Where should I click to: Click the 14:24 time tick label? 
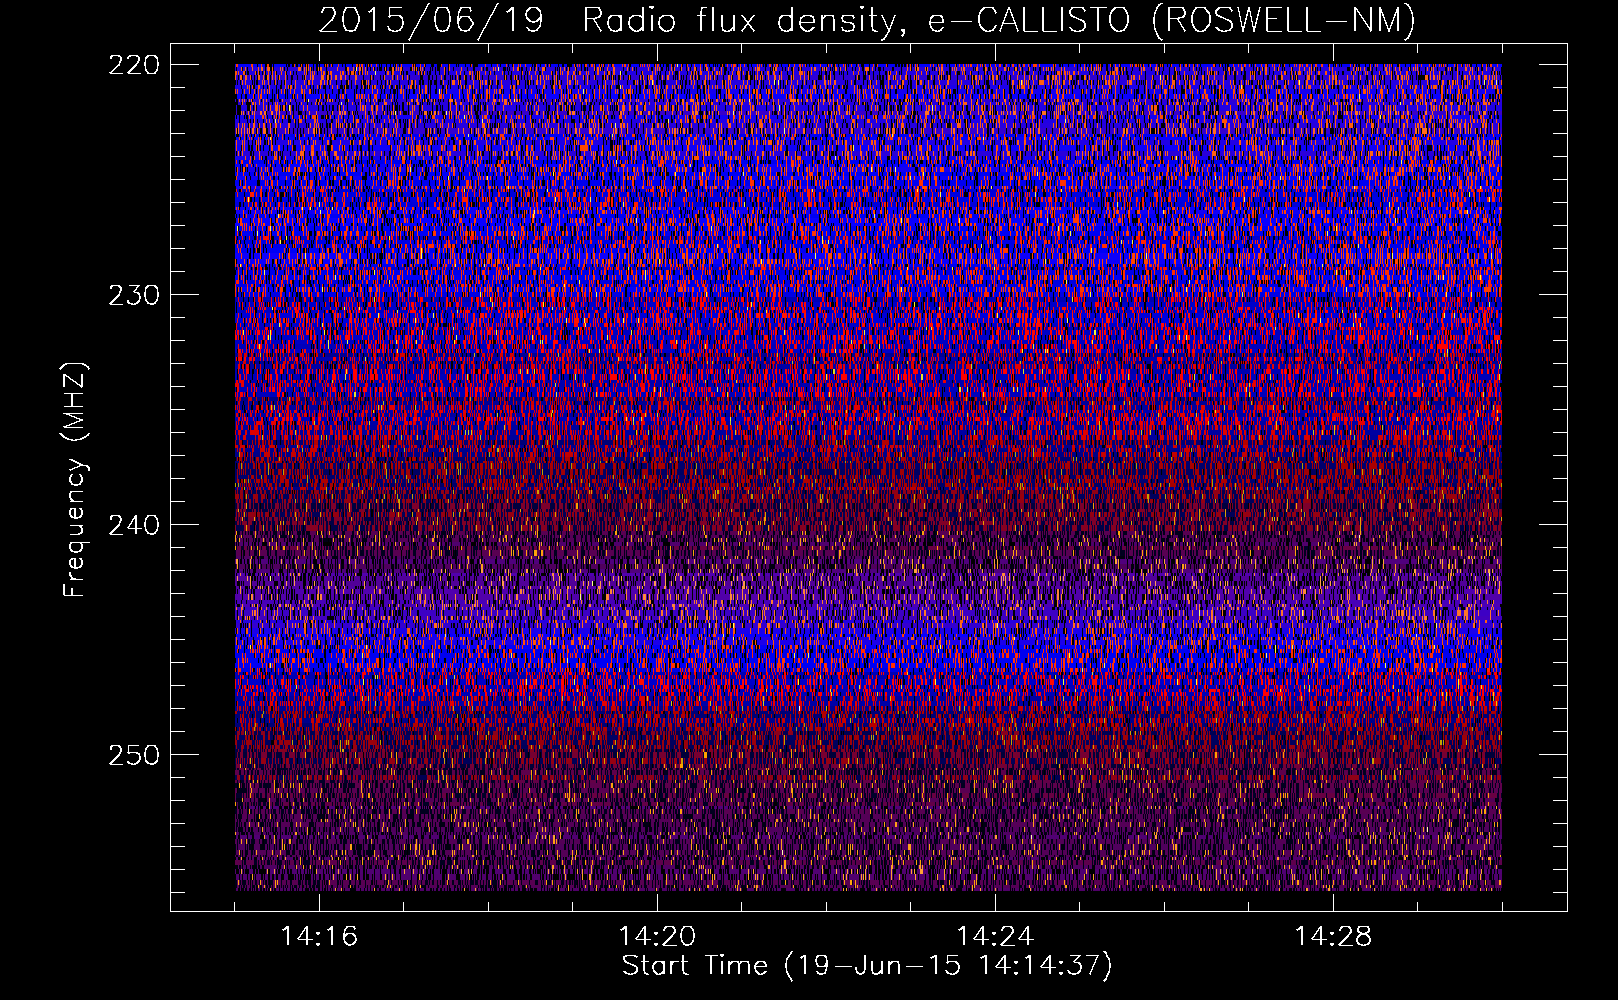tap(995, 937)
